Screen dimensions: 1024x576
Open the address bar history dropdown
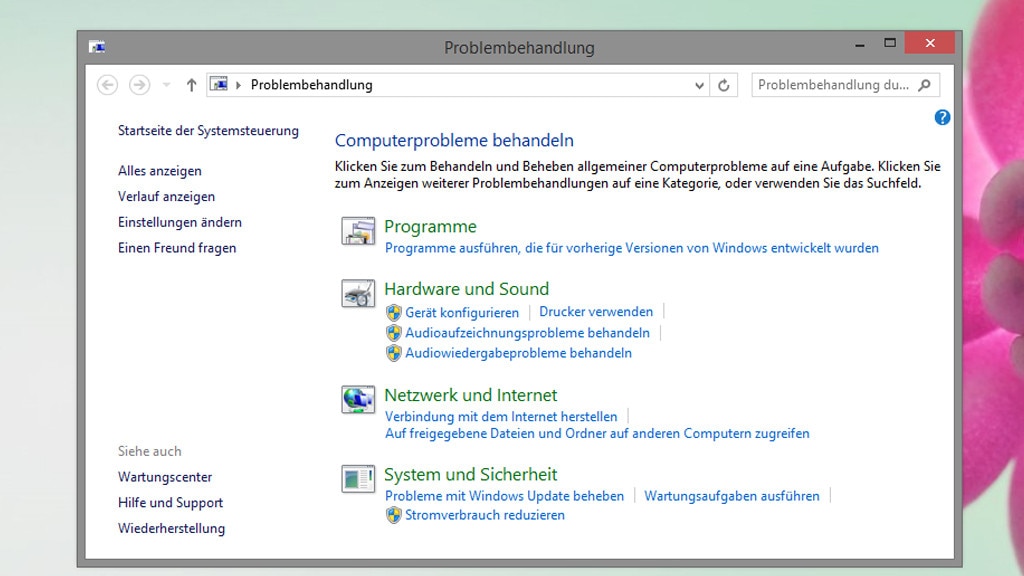699,85
